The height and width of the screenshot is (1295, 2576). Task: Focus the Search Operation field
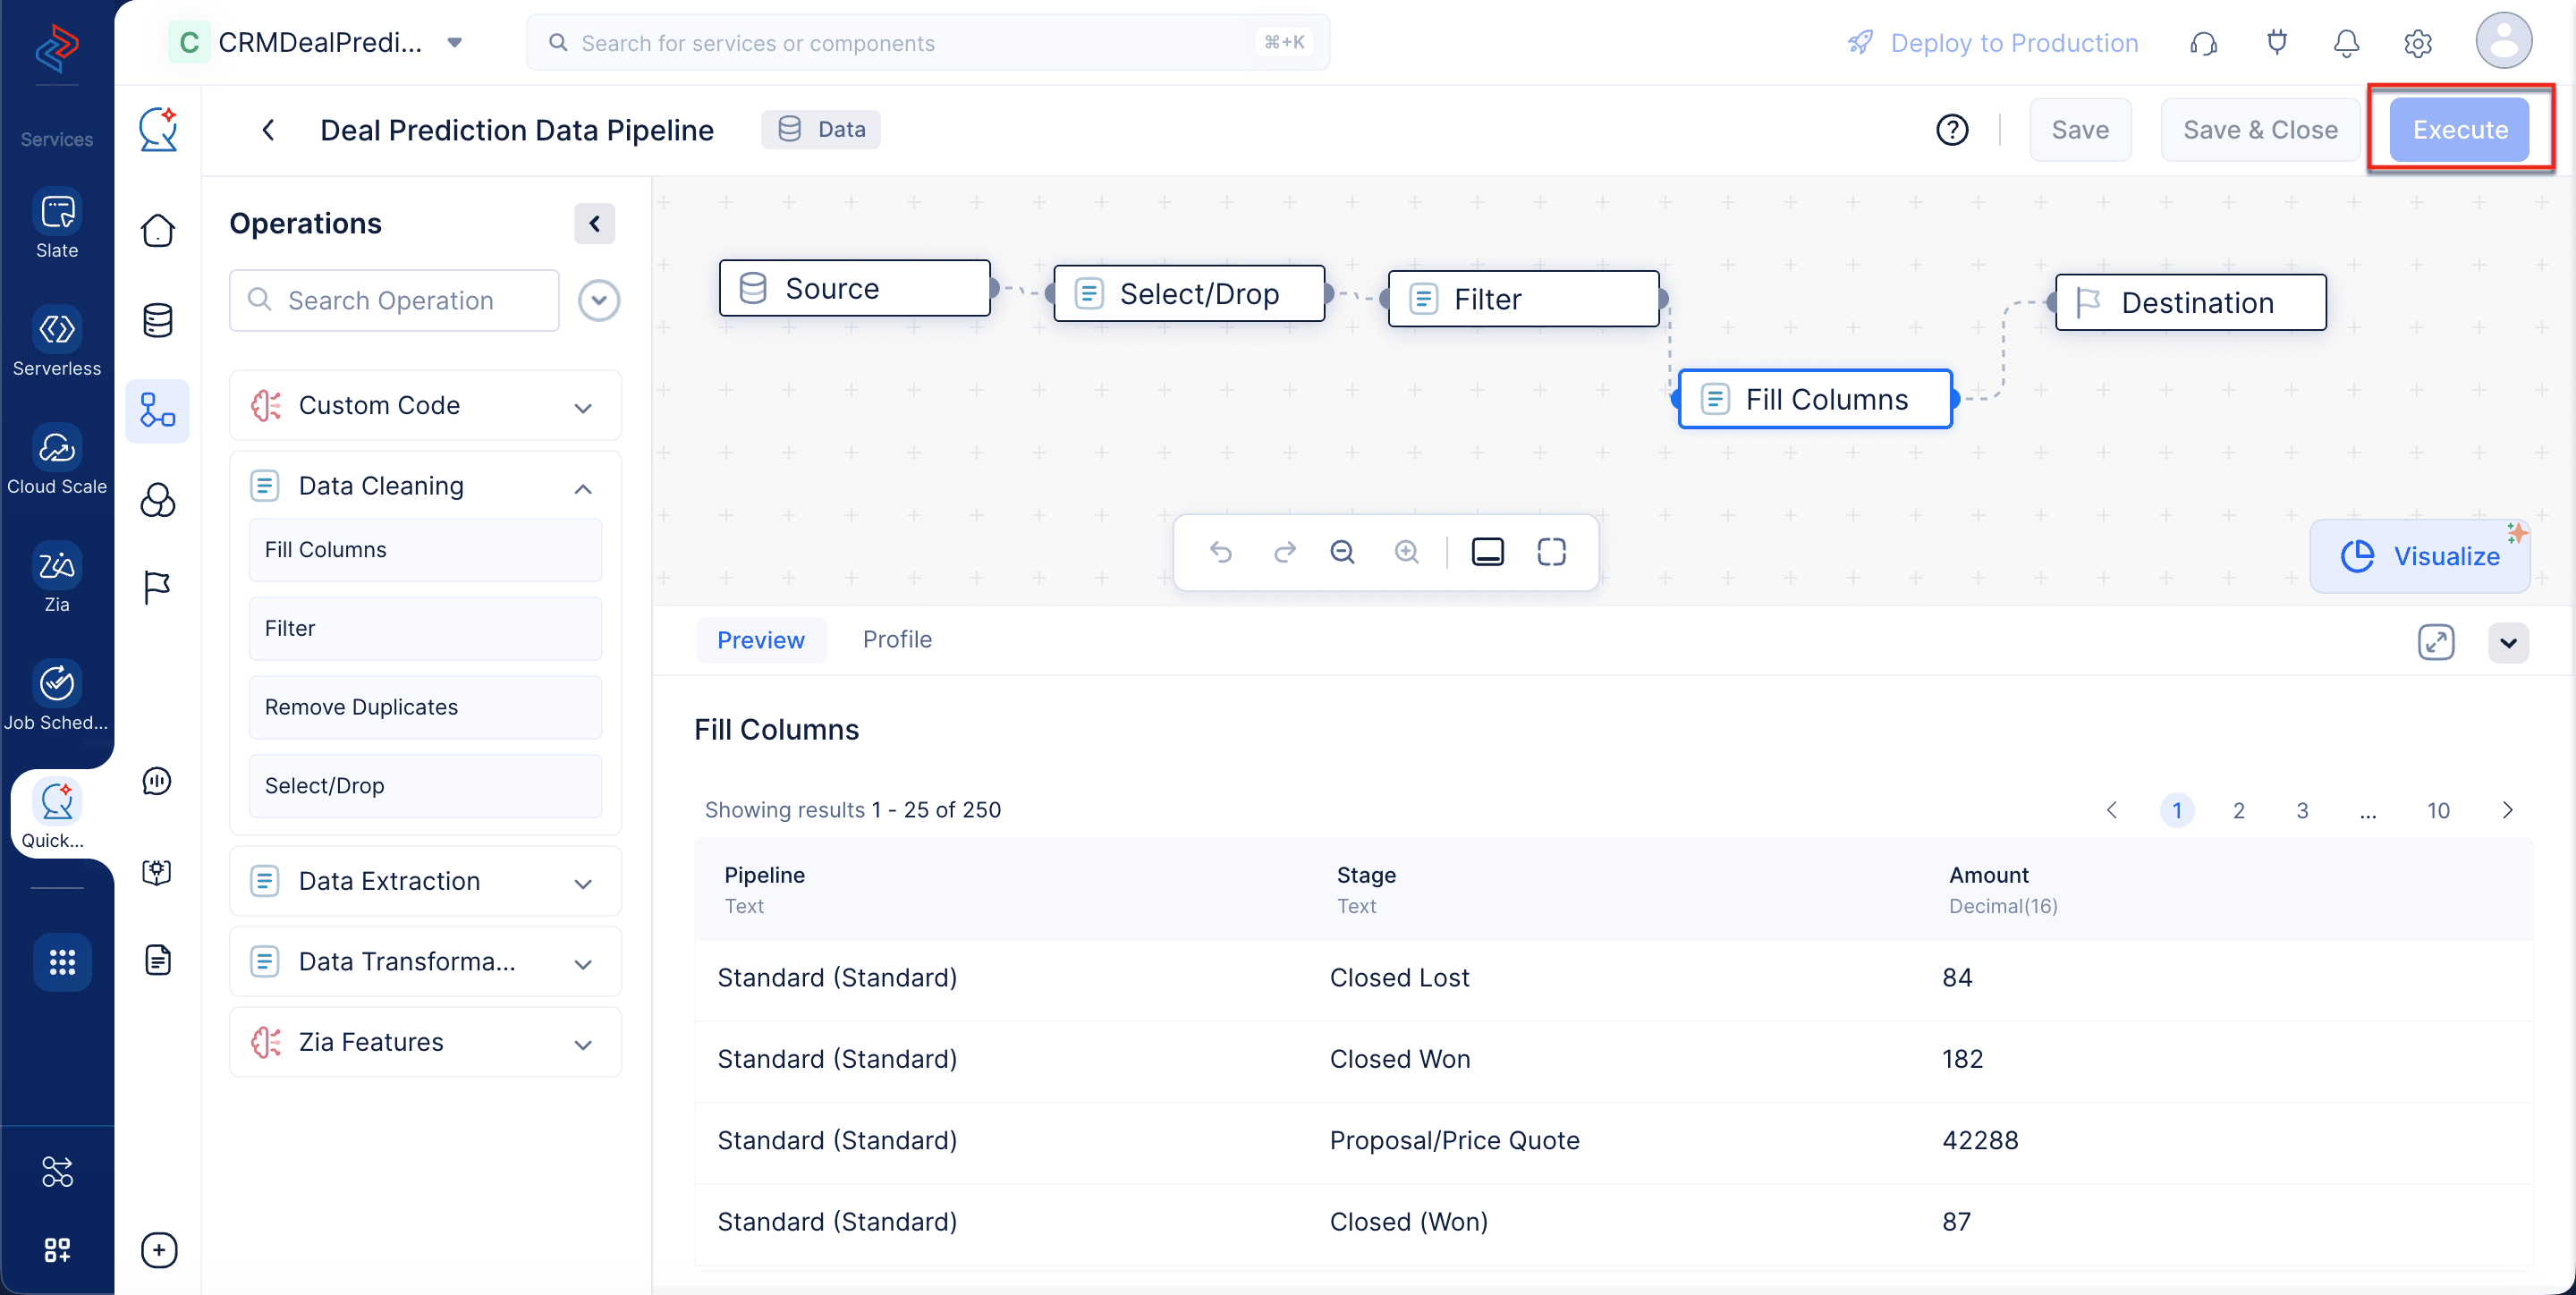point(394,300)
